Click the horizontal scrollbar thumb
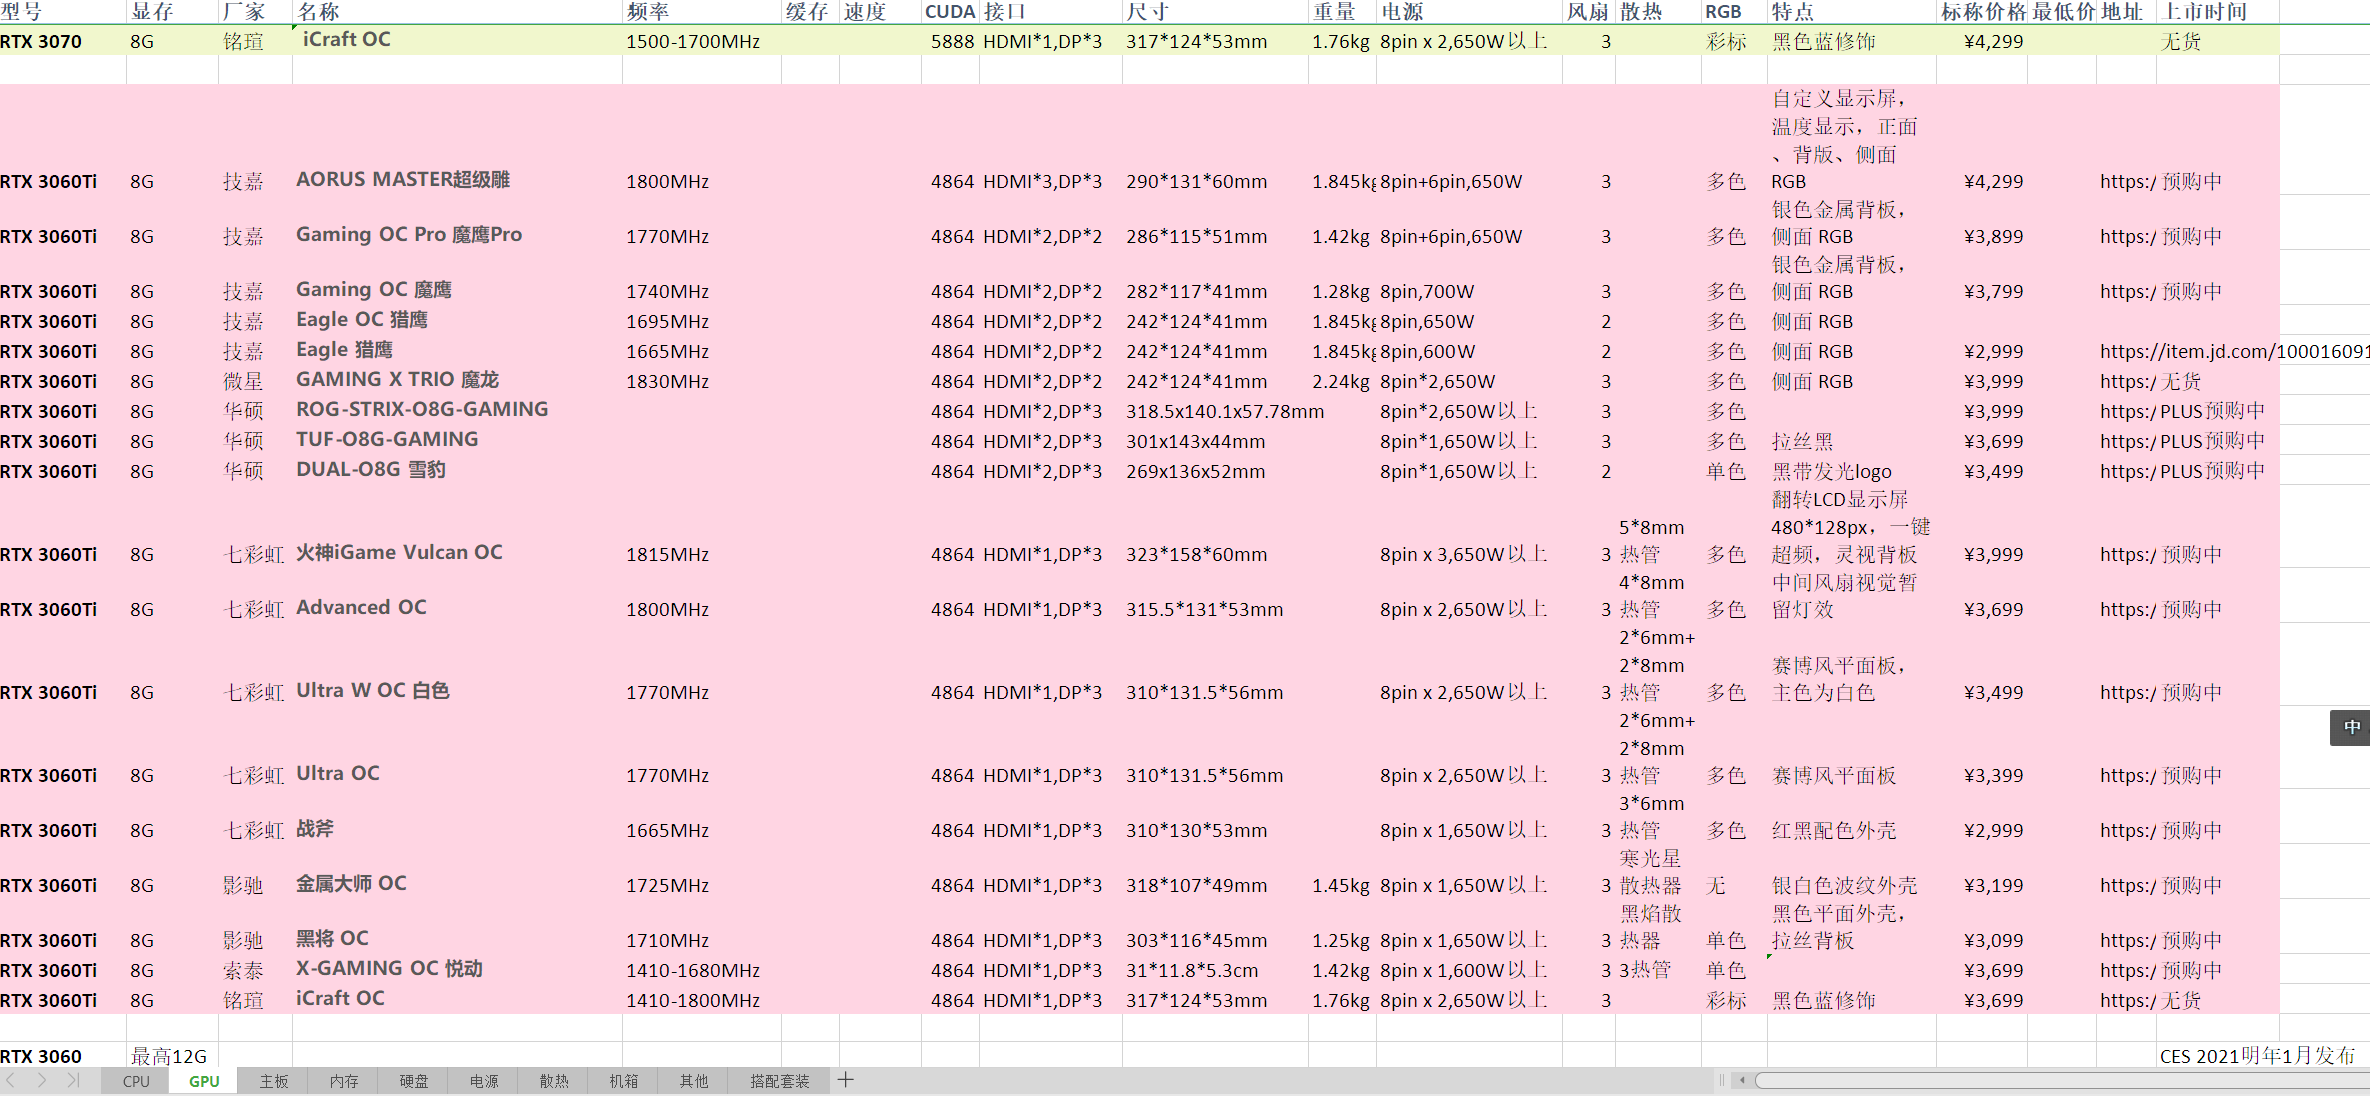 pos(2060,1080)
